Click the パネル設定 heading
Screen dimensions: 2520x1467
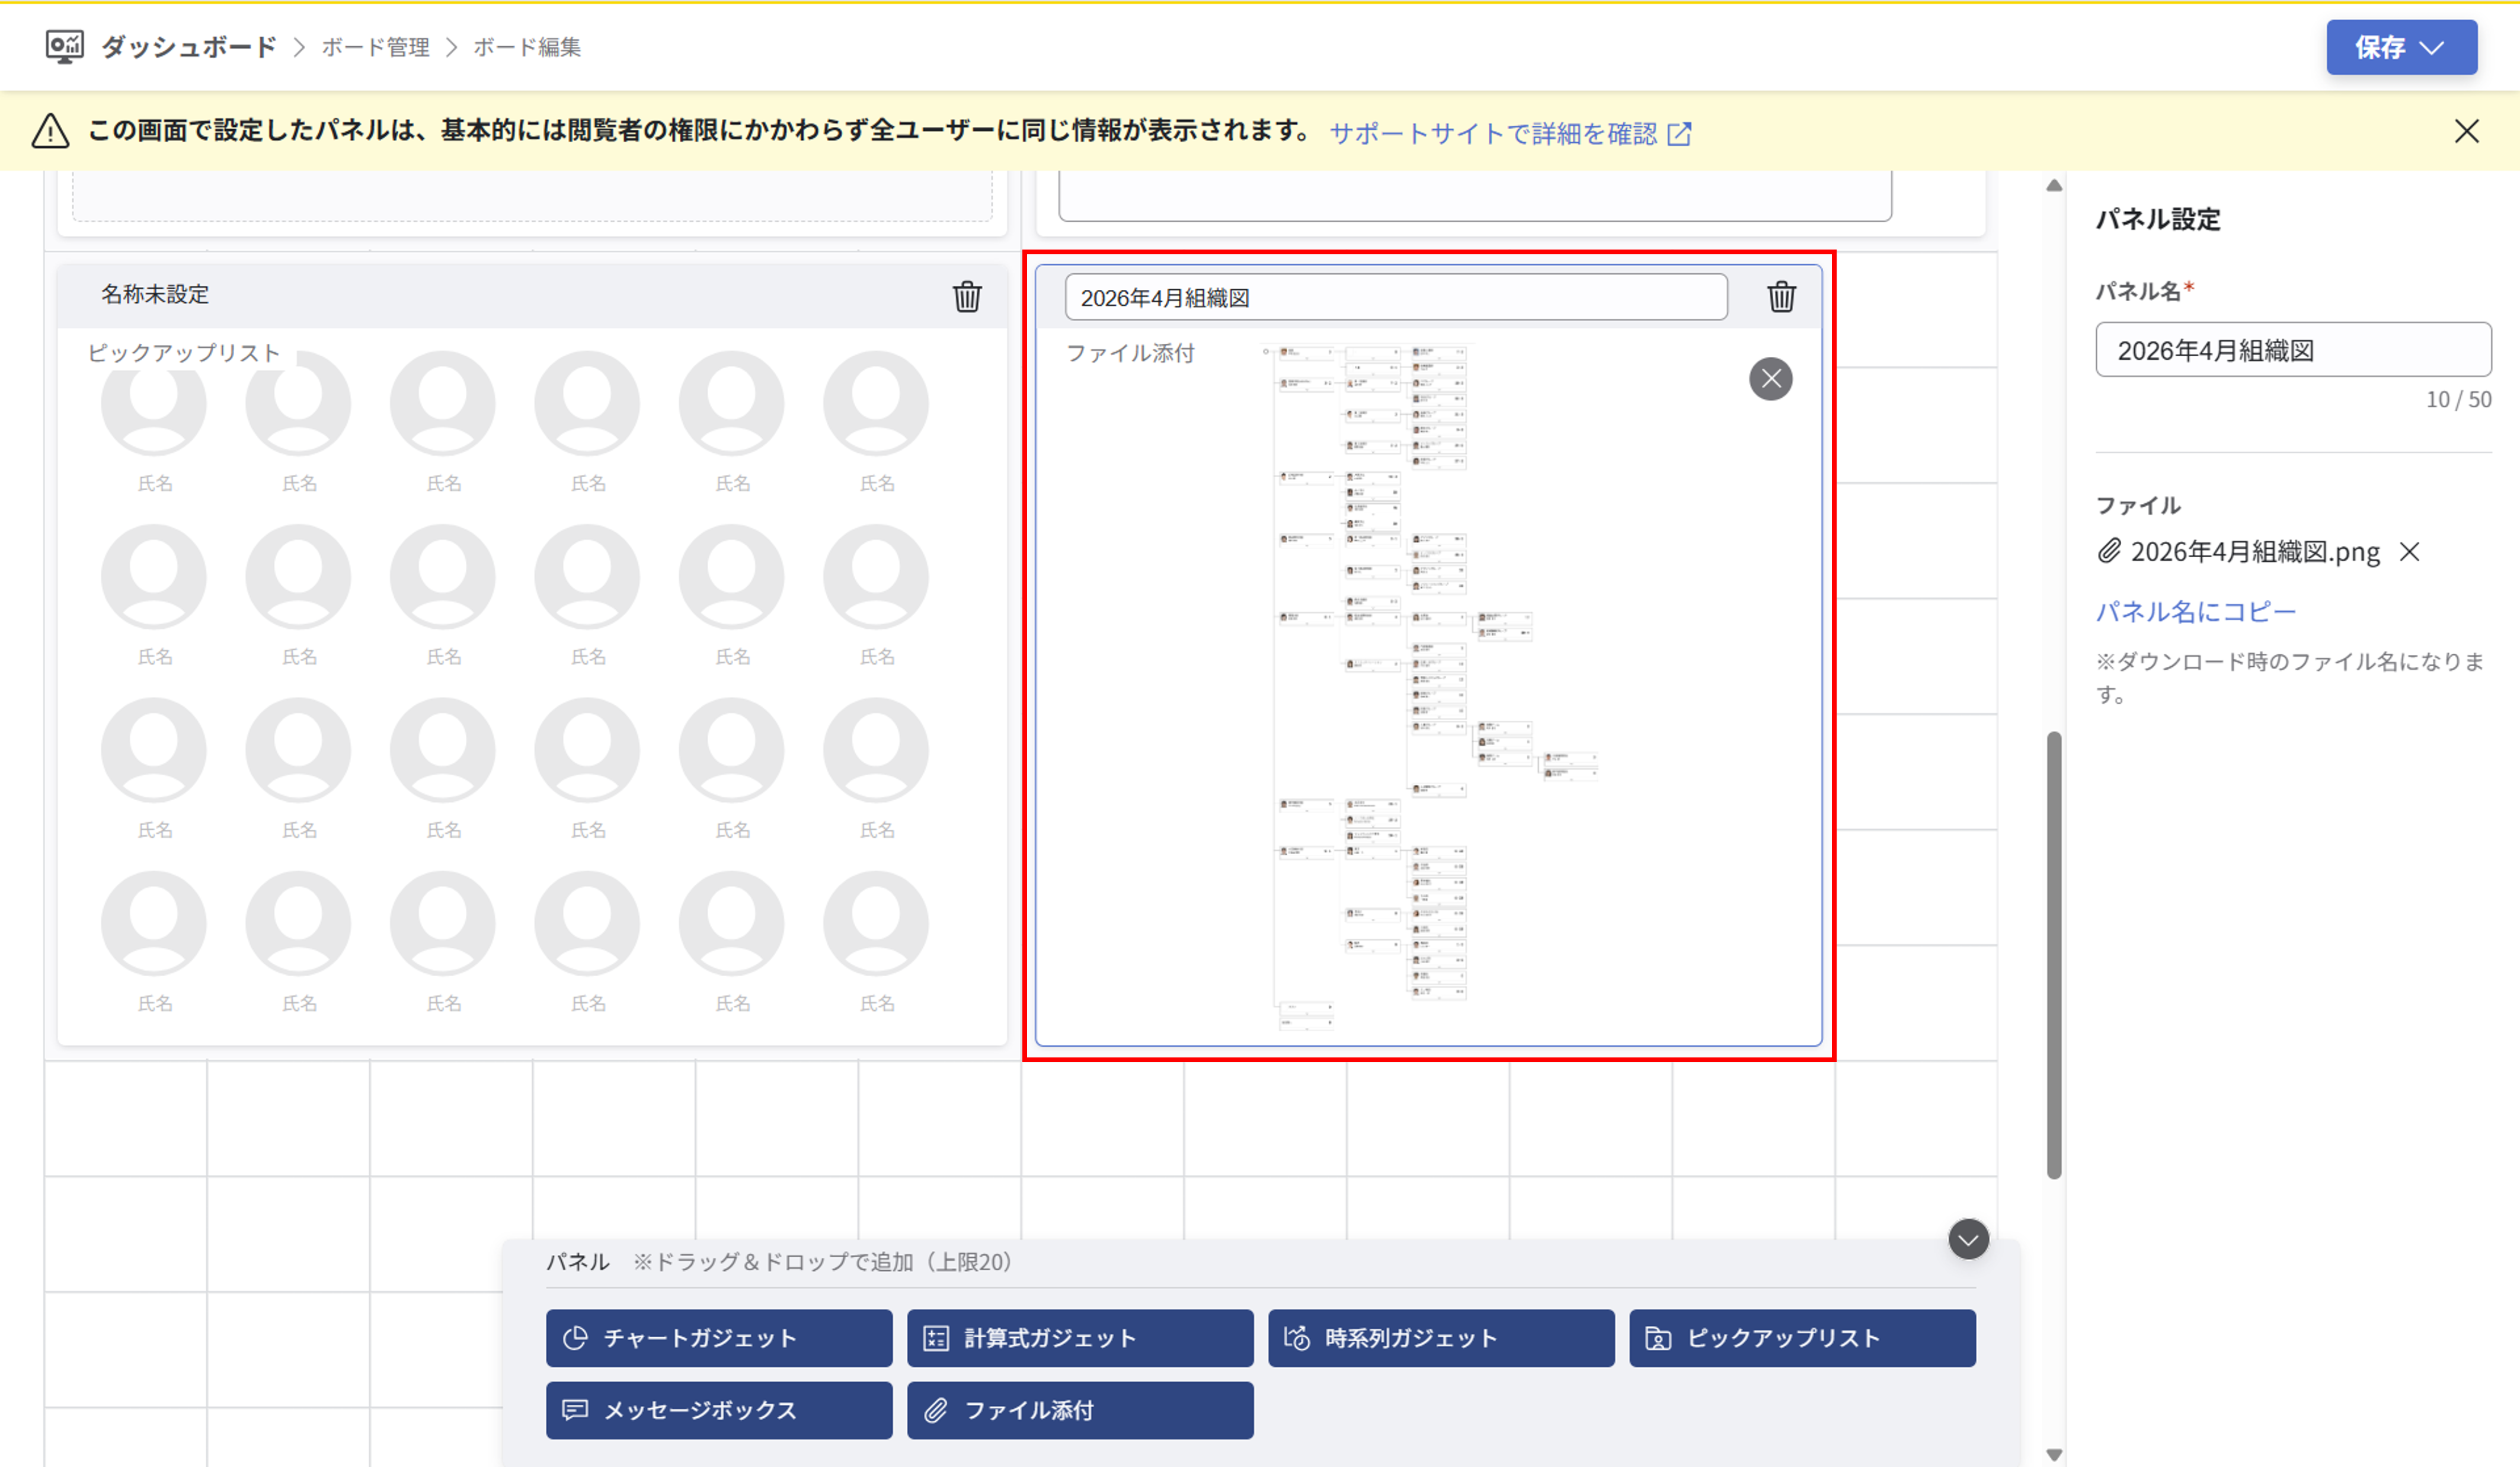[x=2158, y=219]
